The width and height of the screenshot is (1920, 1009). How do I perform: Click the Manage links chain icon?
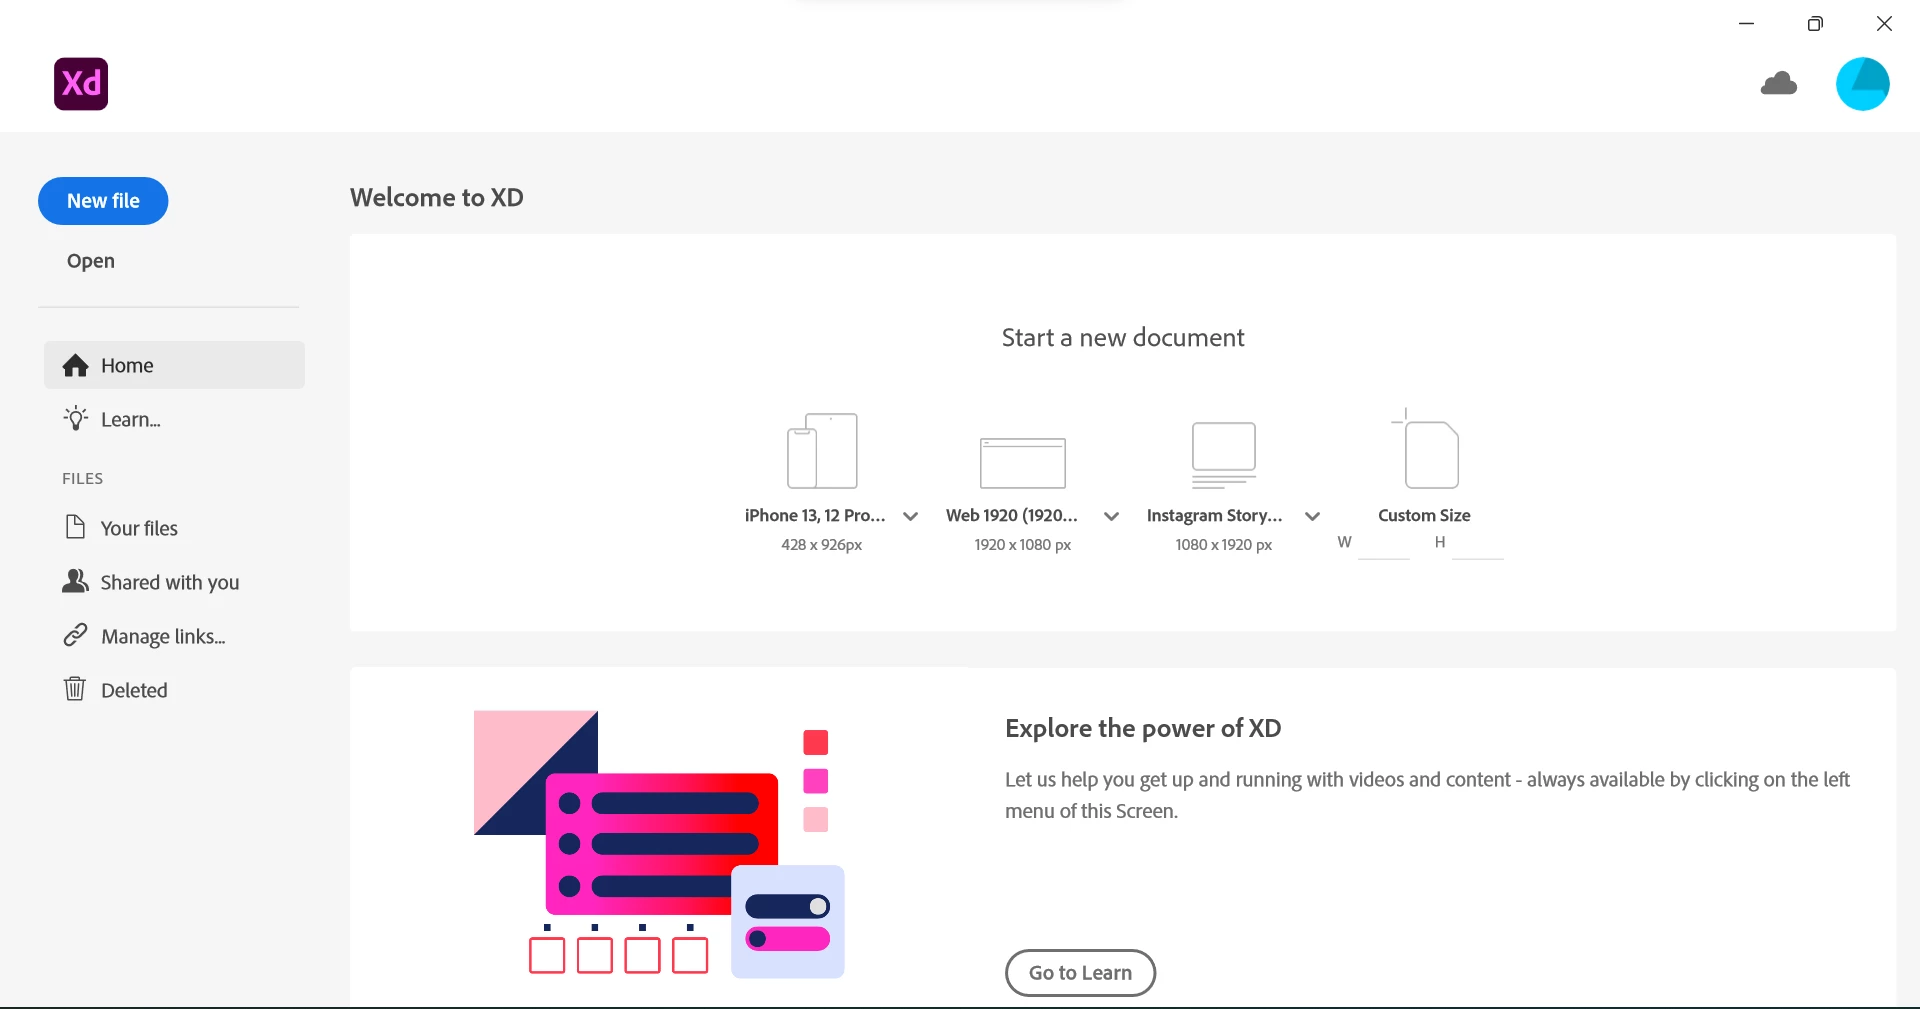(x=75, y=635)
